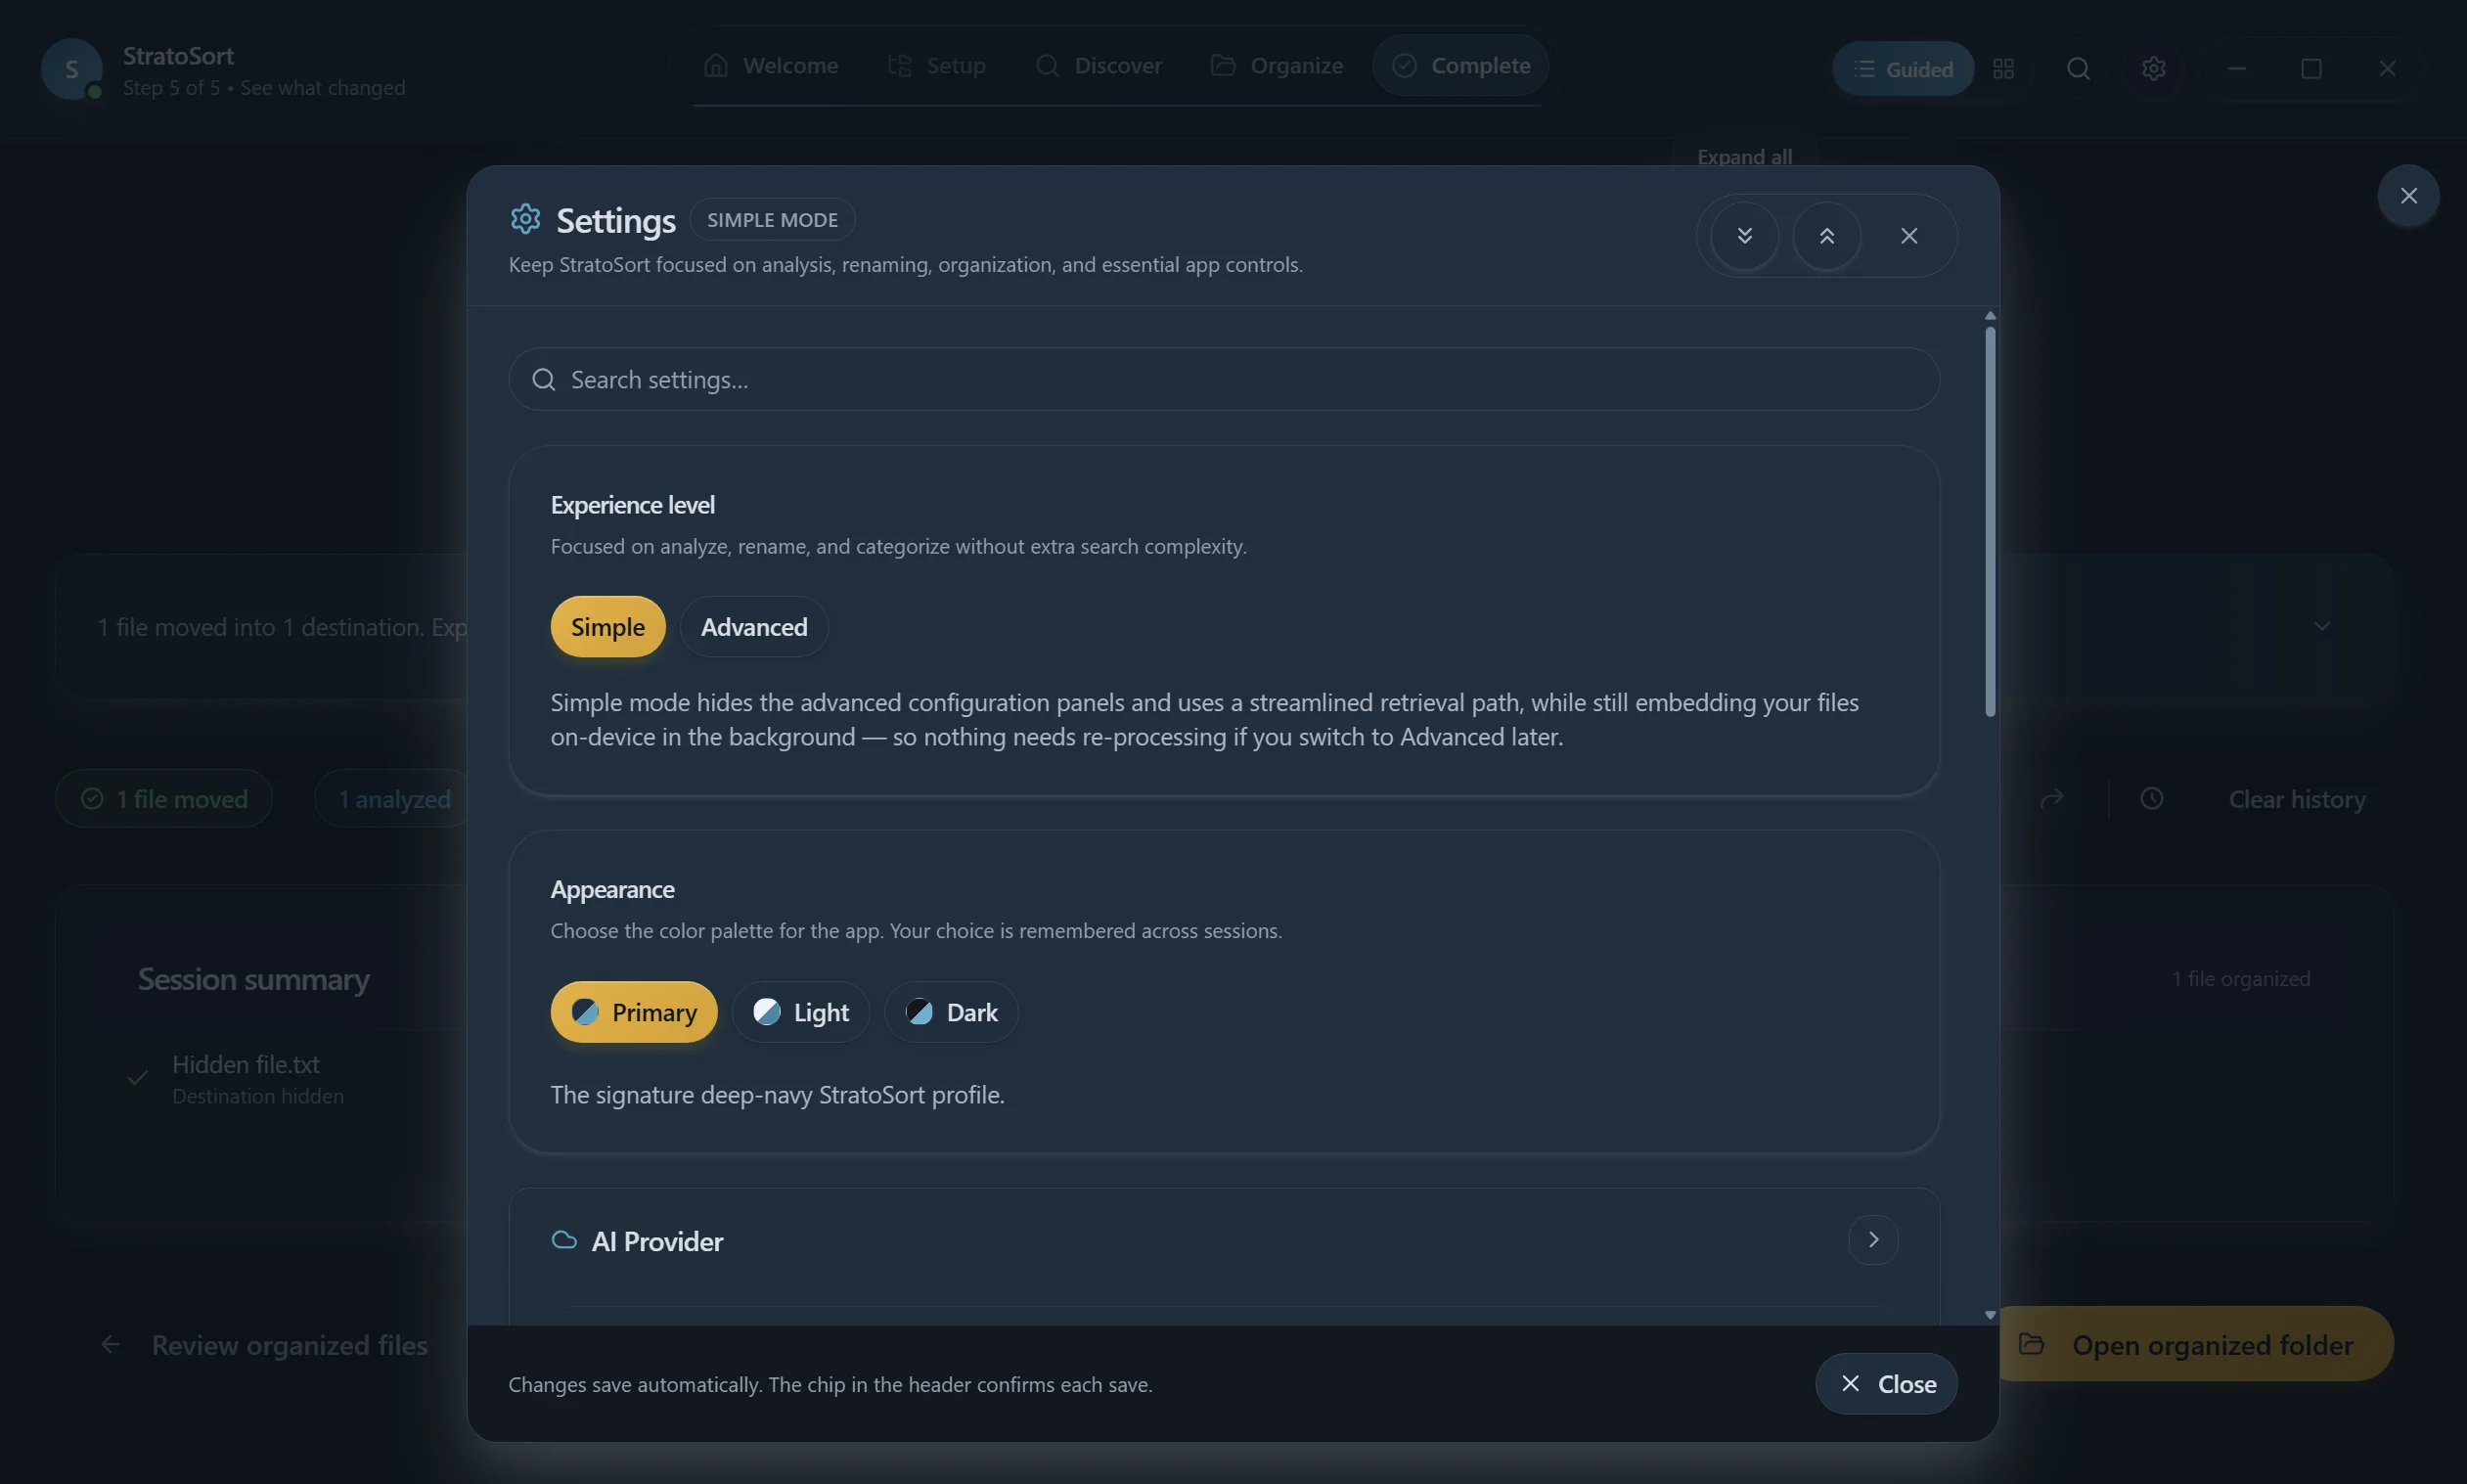This screenshot has height=1484, width=2467.
Task: Expand the AI Provider section chevron
Action: click(x=1872, y=1240)
